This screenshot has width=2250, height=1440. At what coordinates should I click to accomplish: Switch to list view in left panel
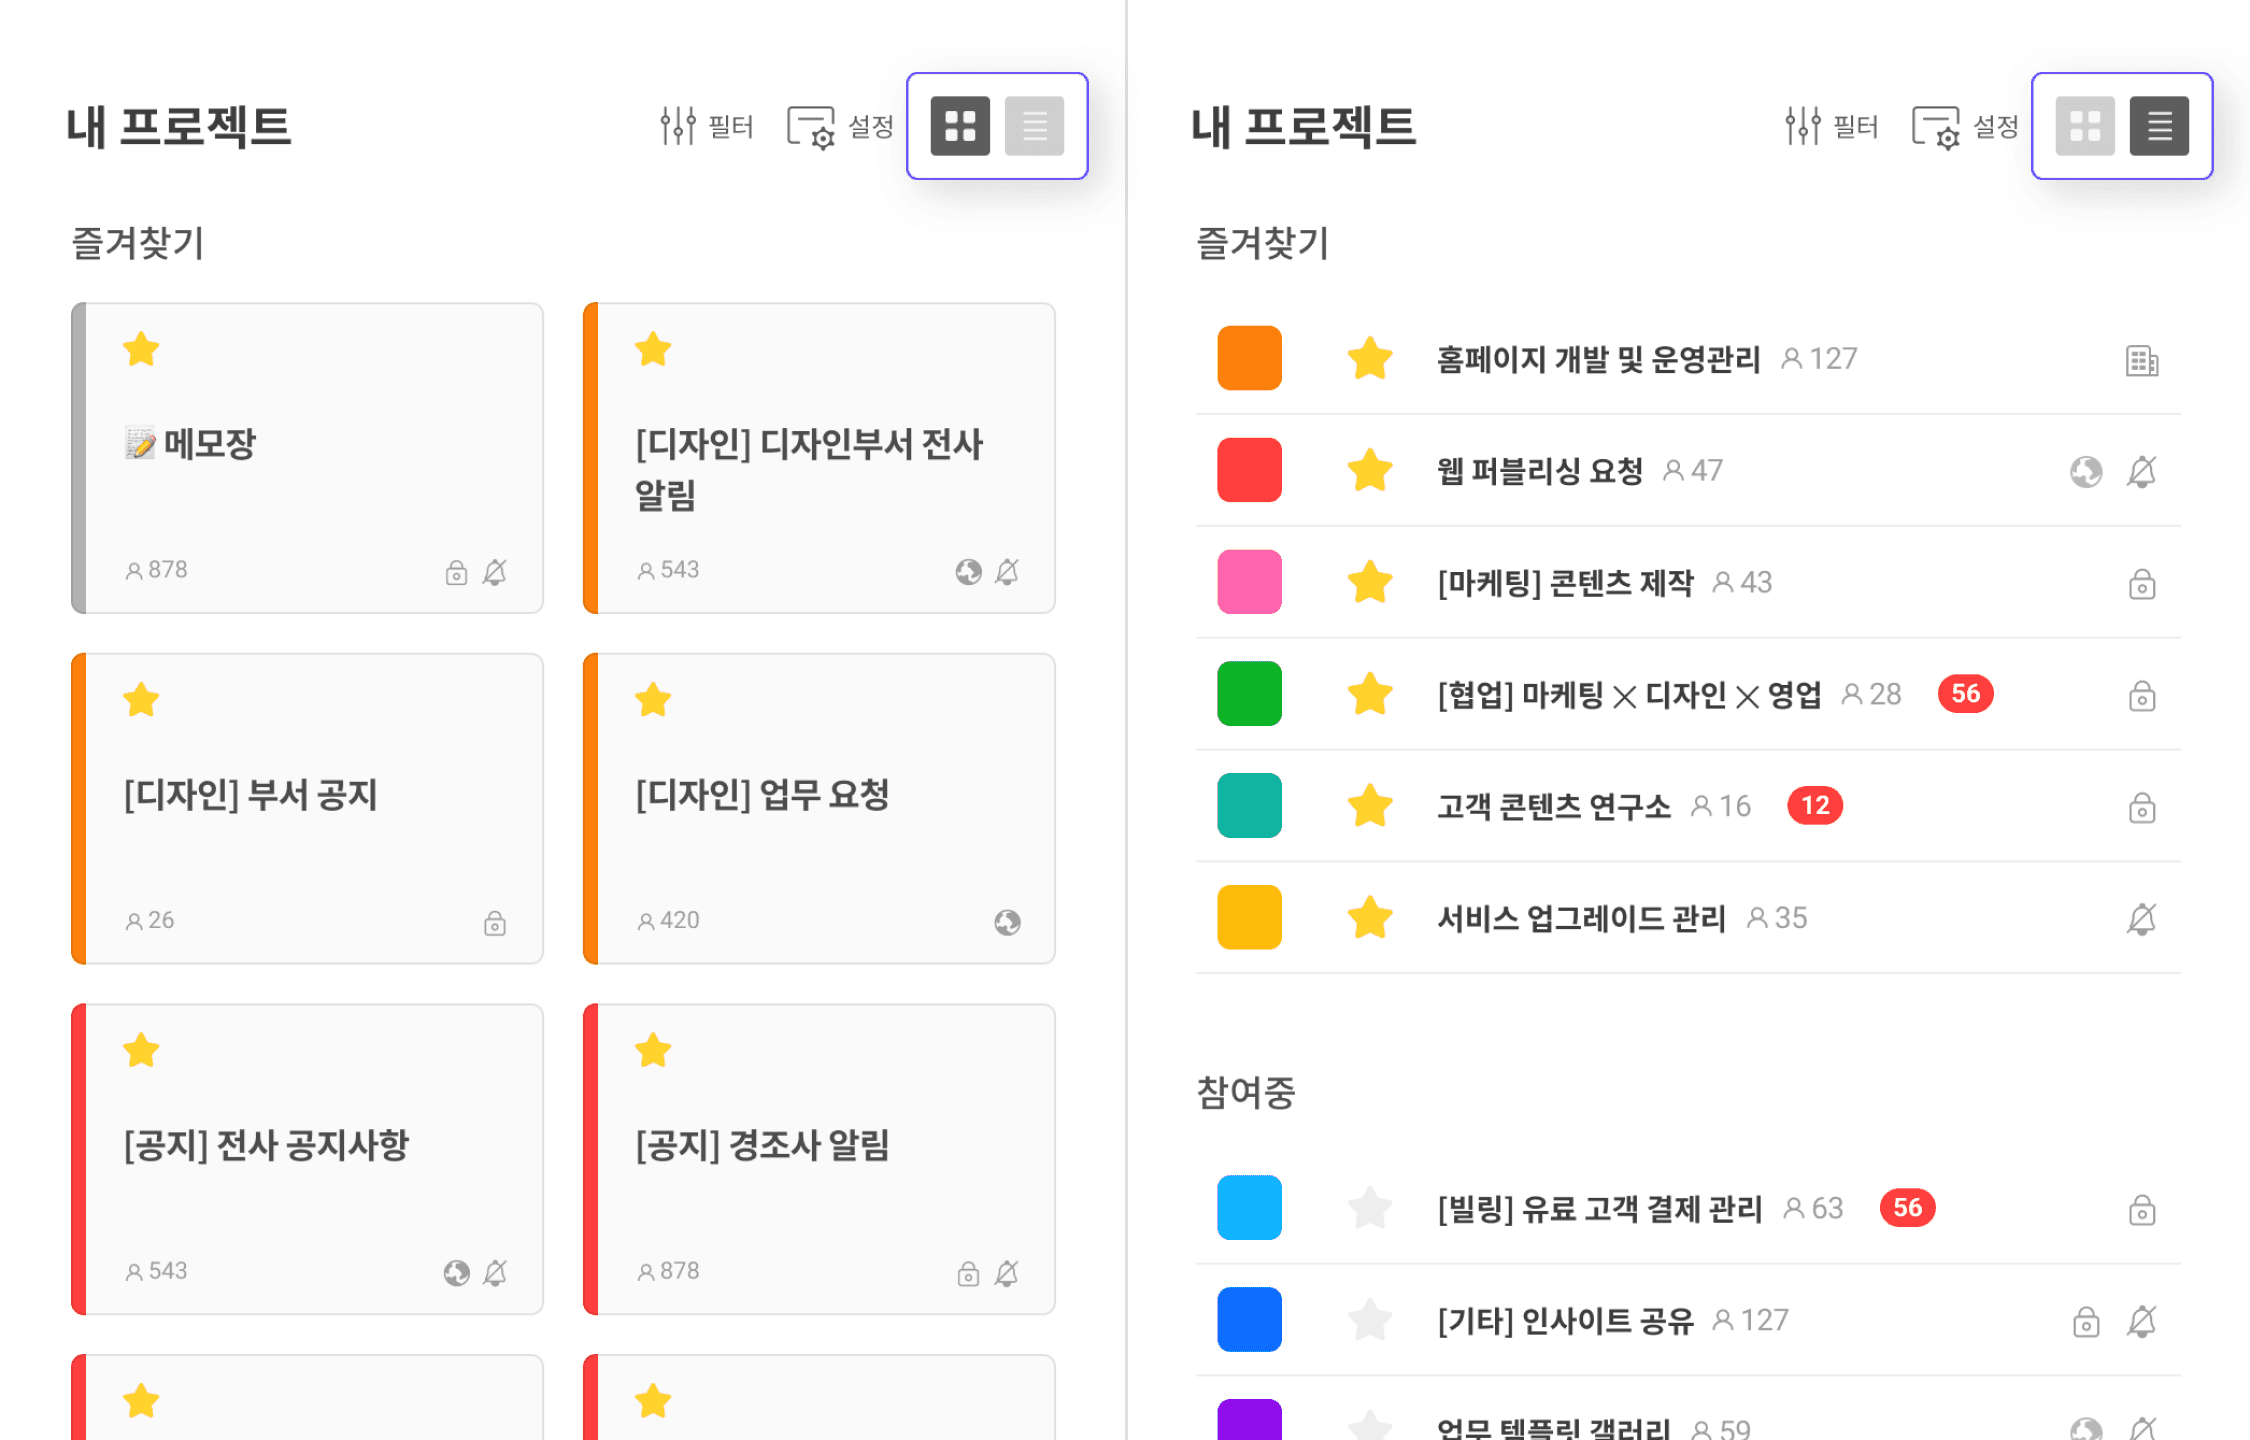1034,126
